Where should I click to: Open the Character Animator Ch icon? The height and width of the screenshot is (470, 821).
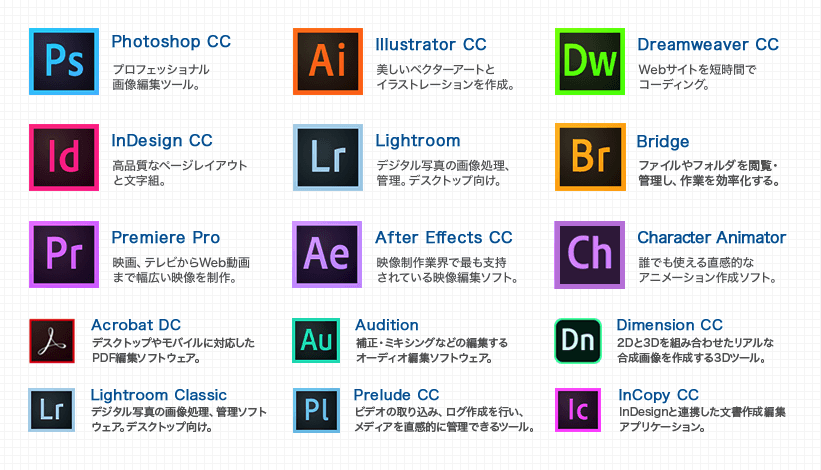(x=589, y=255)
